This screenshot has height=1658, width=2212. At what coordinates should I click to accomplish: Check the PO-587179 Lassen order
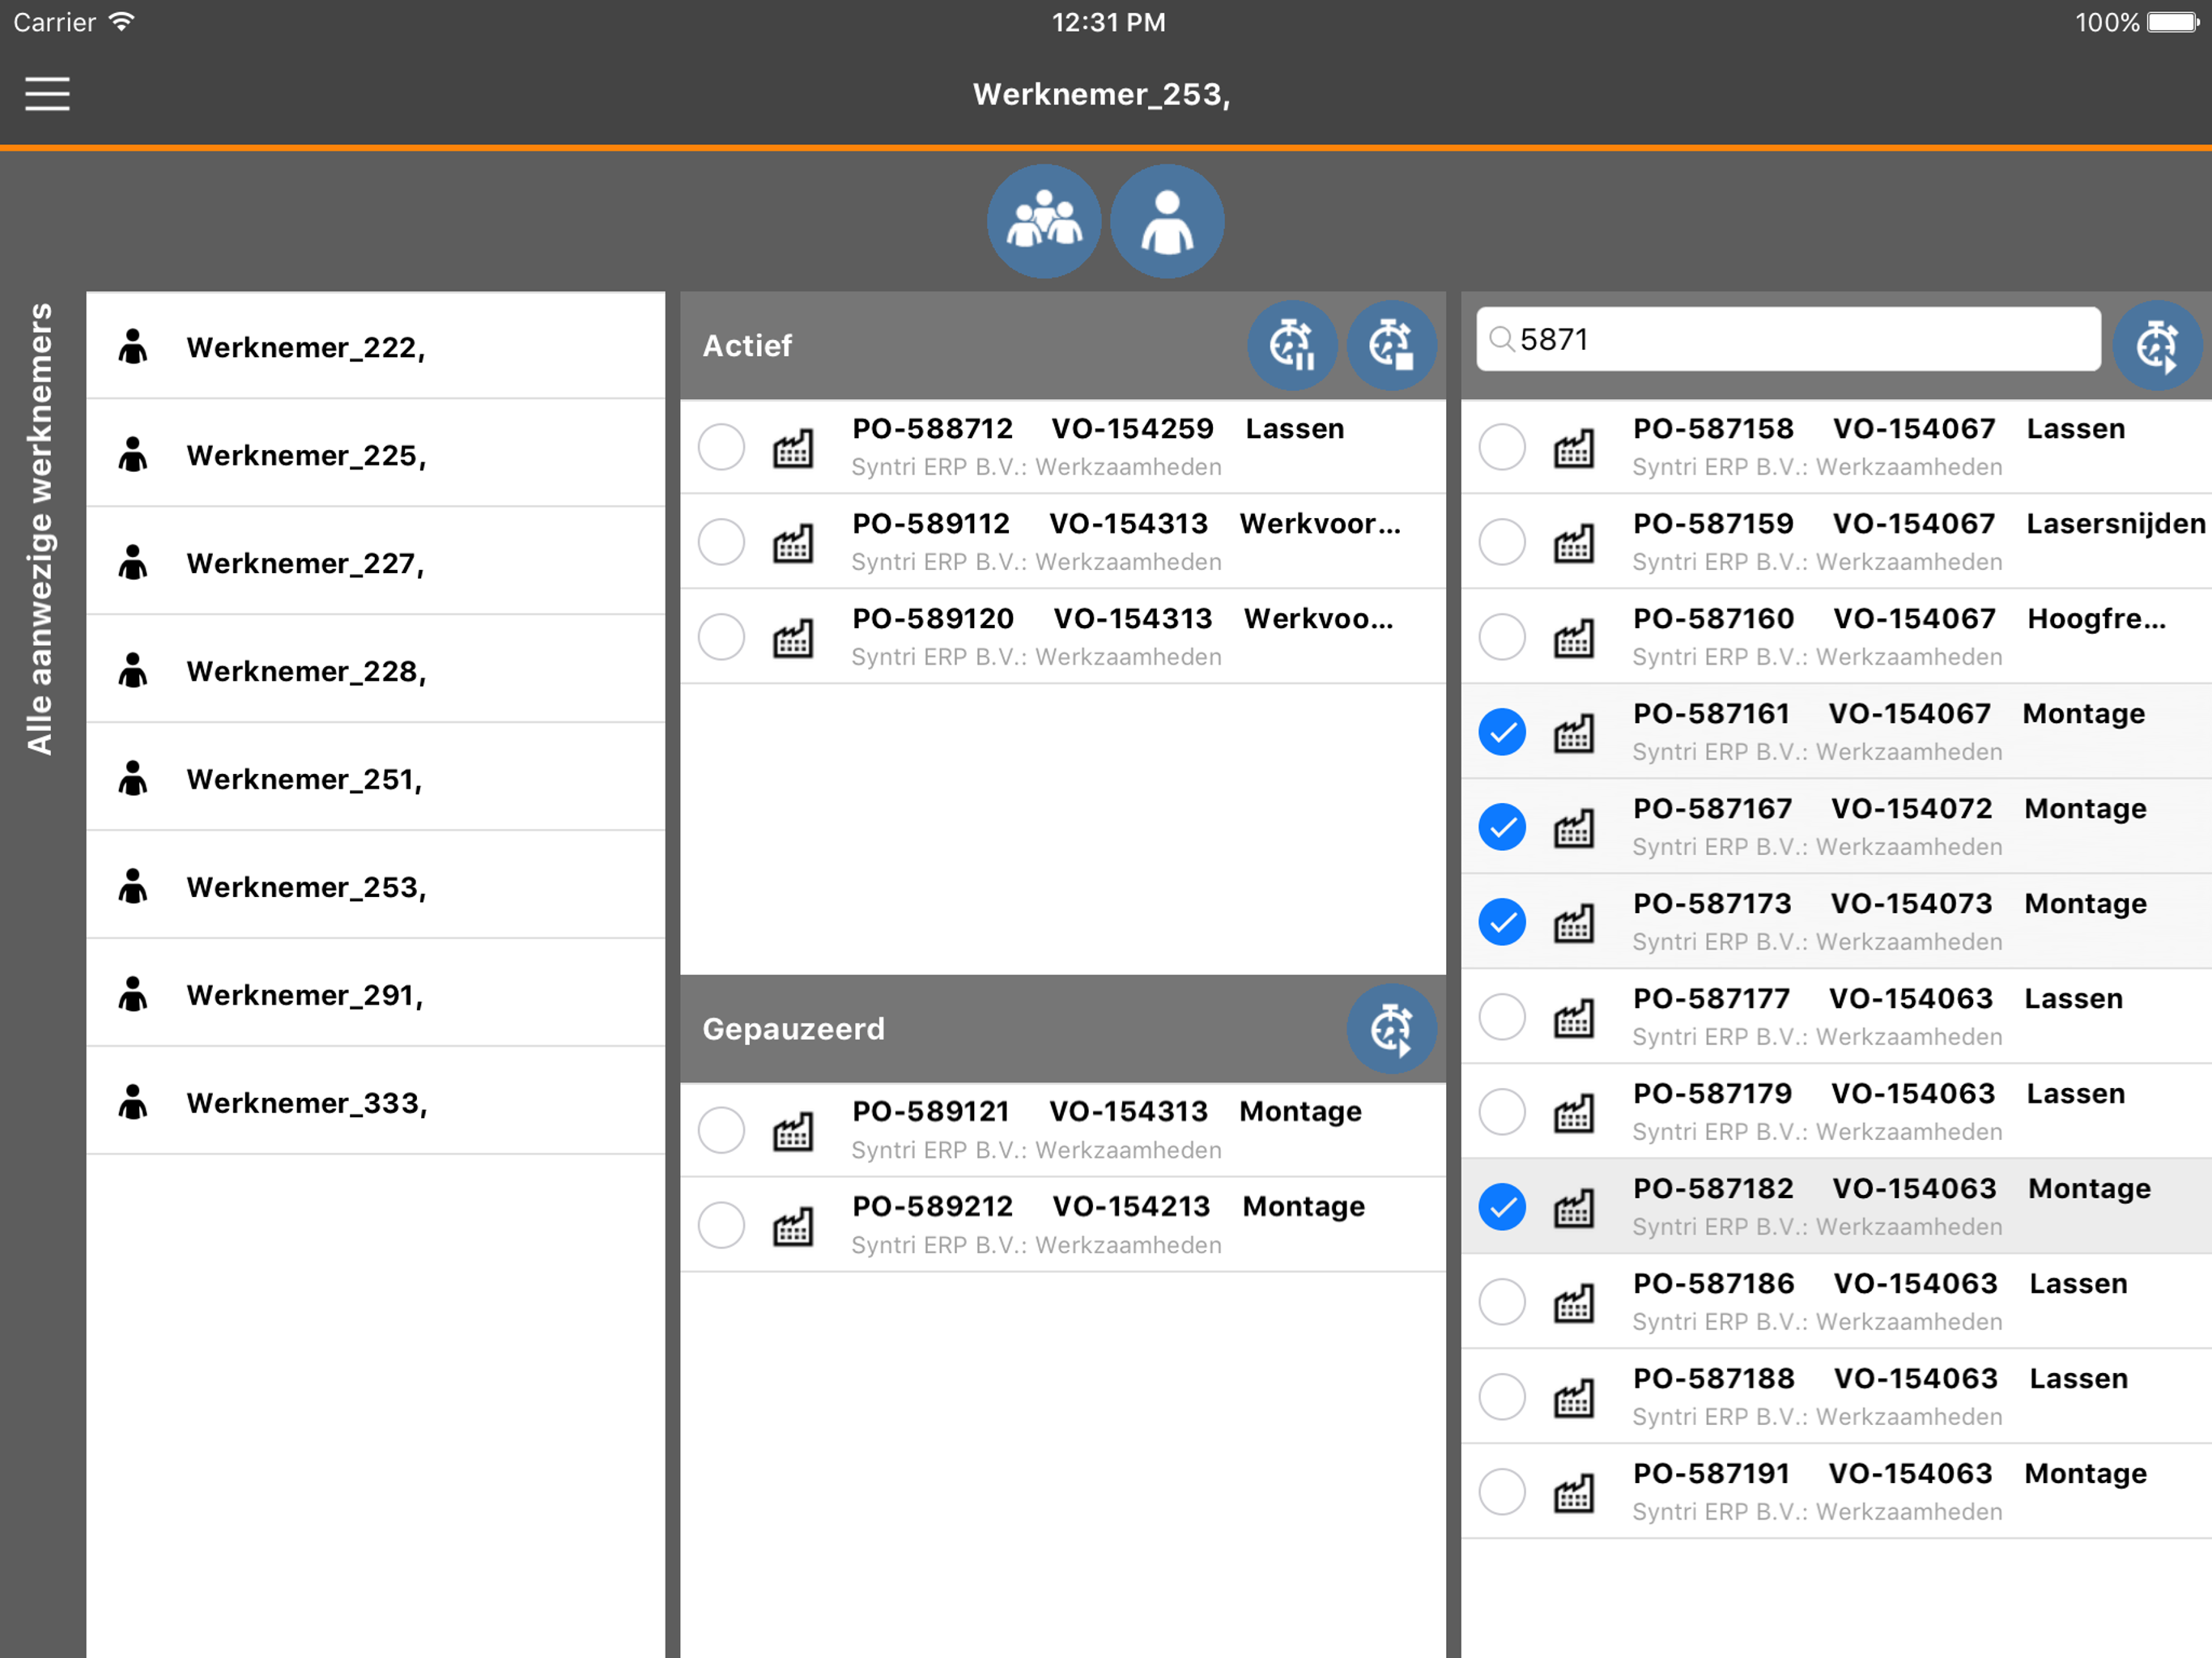(x=1502, y=1112)
